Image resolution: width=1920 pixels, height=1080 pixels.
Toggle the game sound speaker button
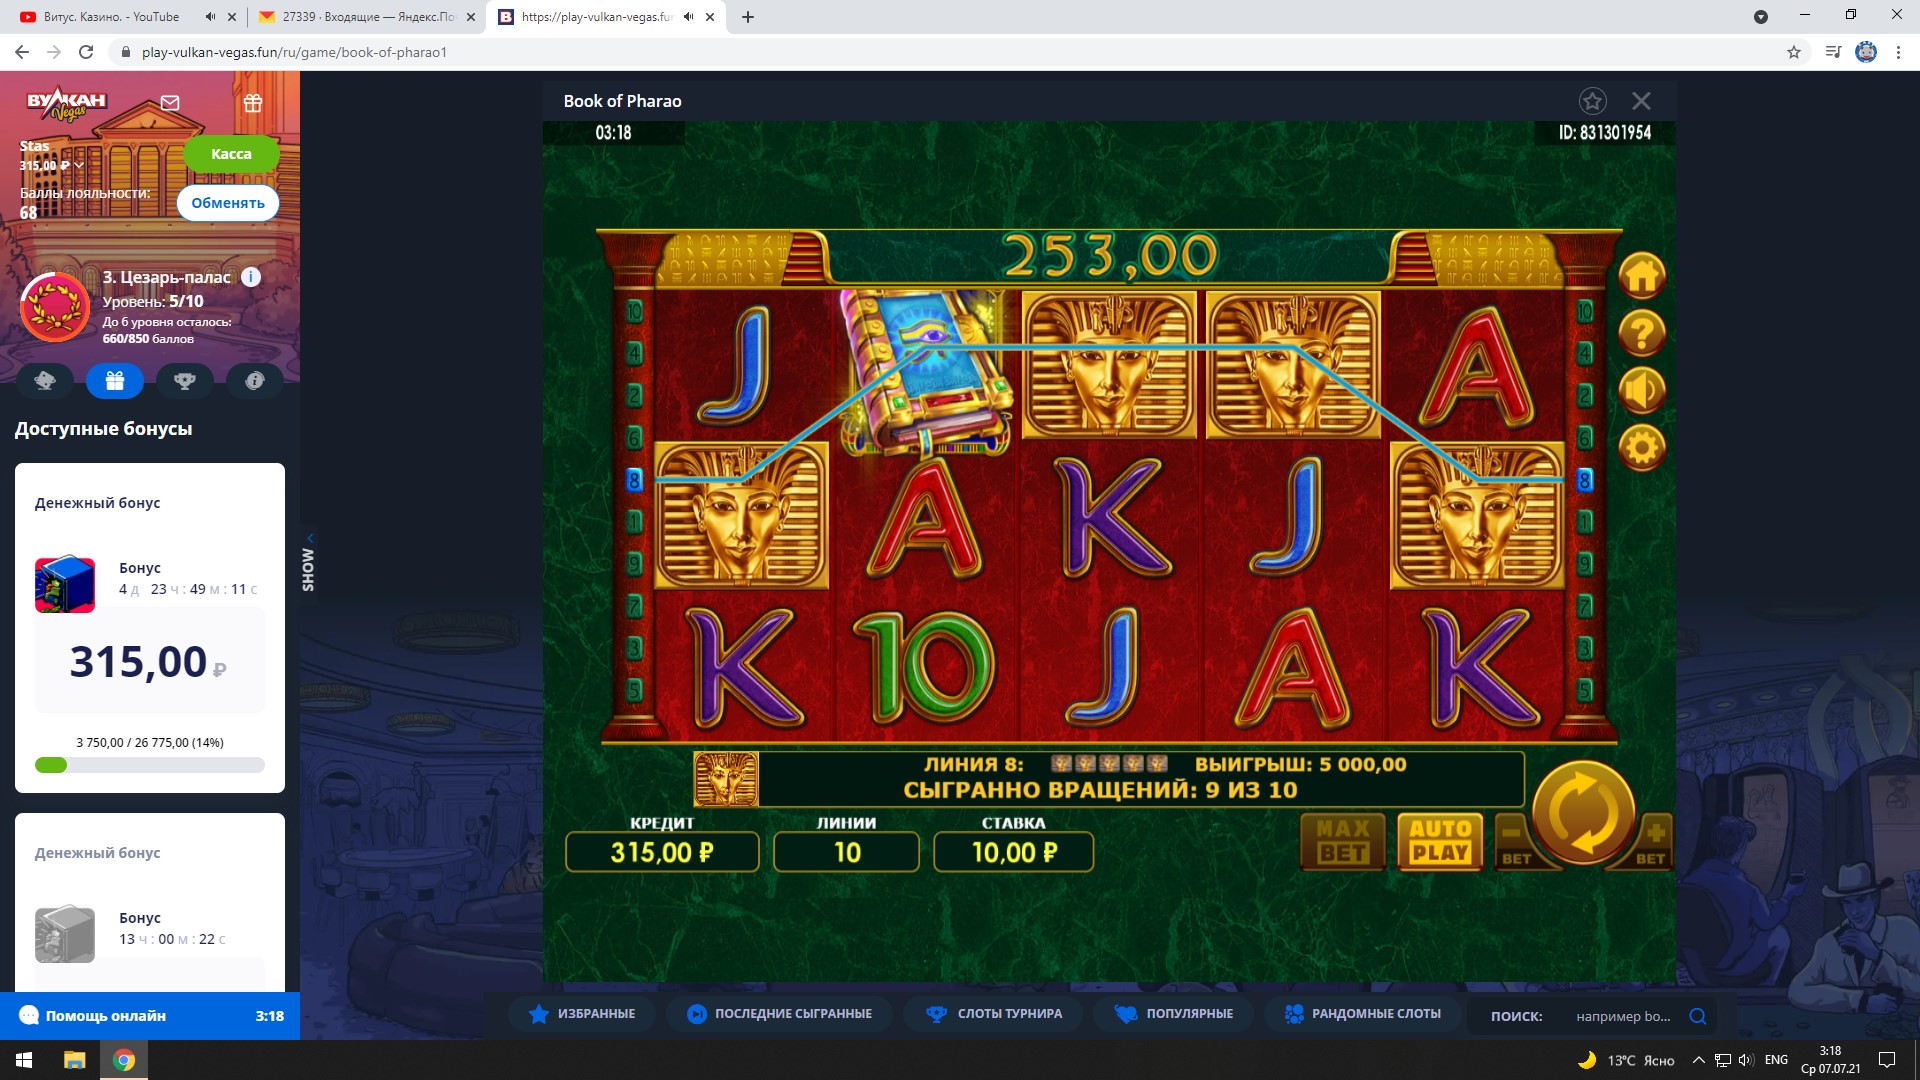coord(1641,390)
